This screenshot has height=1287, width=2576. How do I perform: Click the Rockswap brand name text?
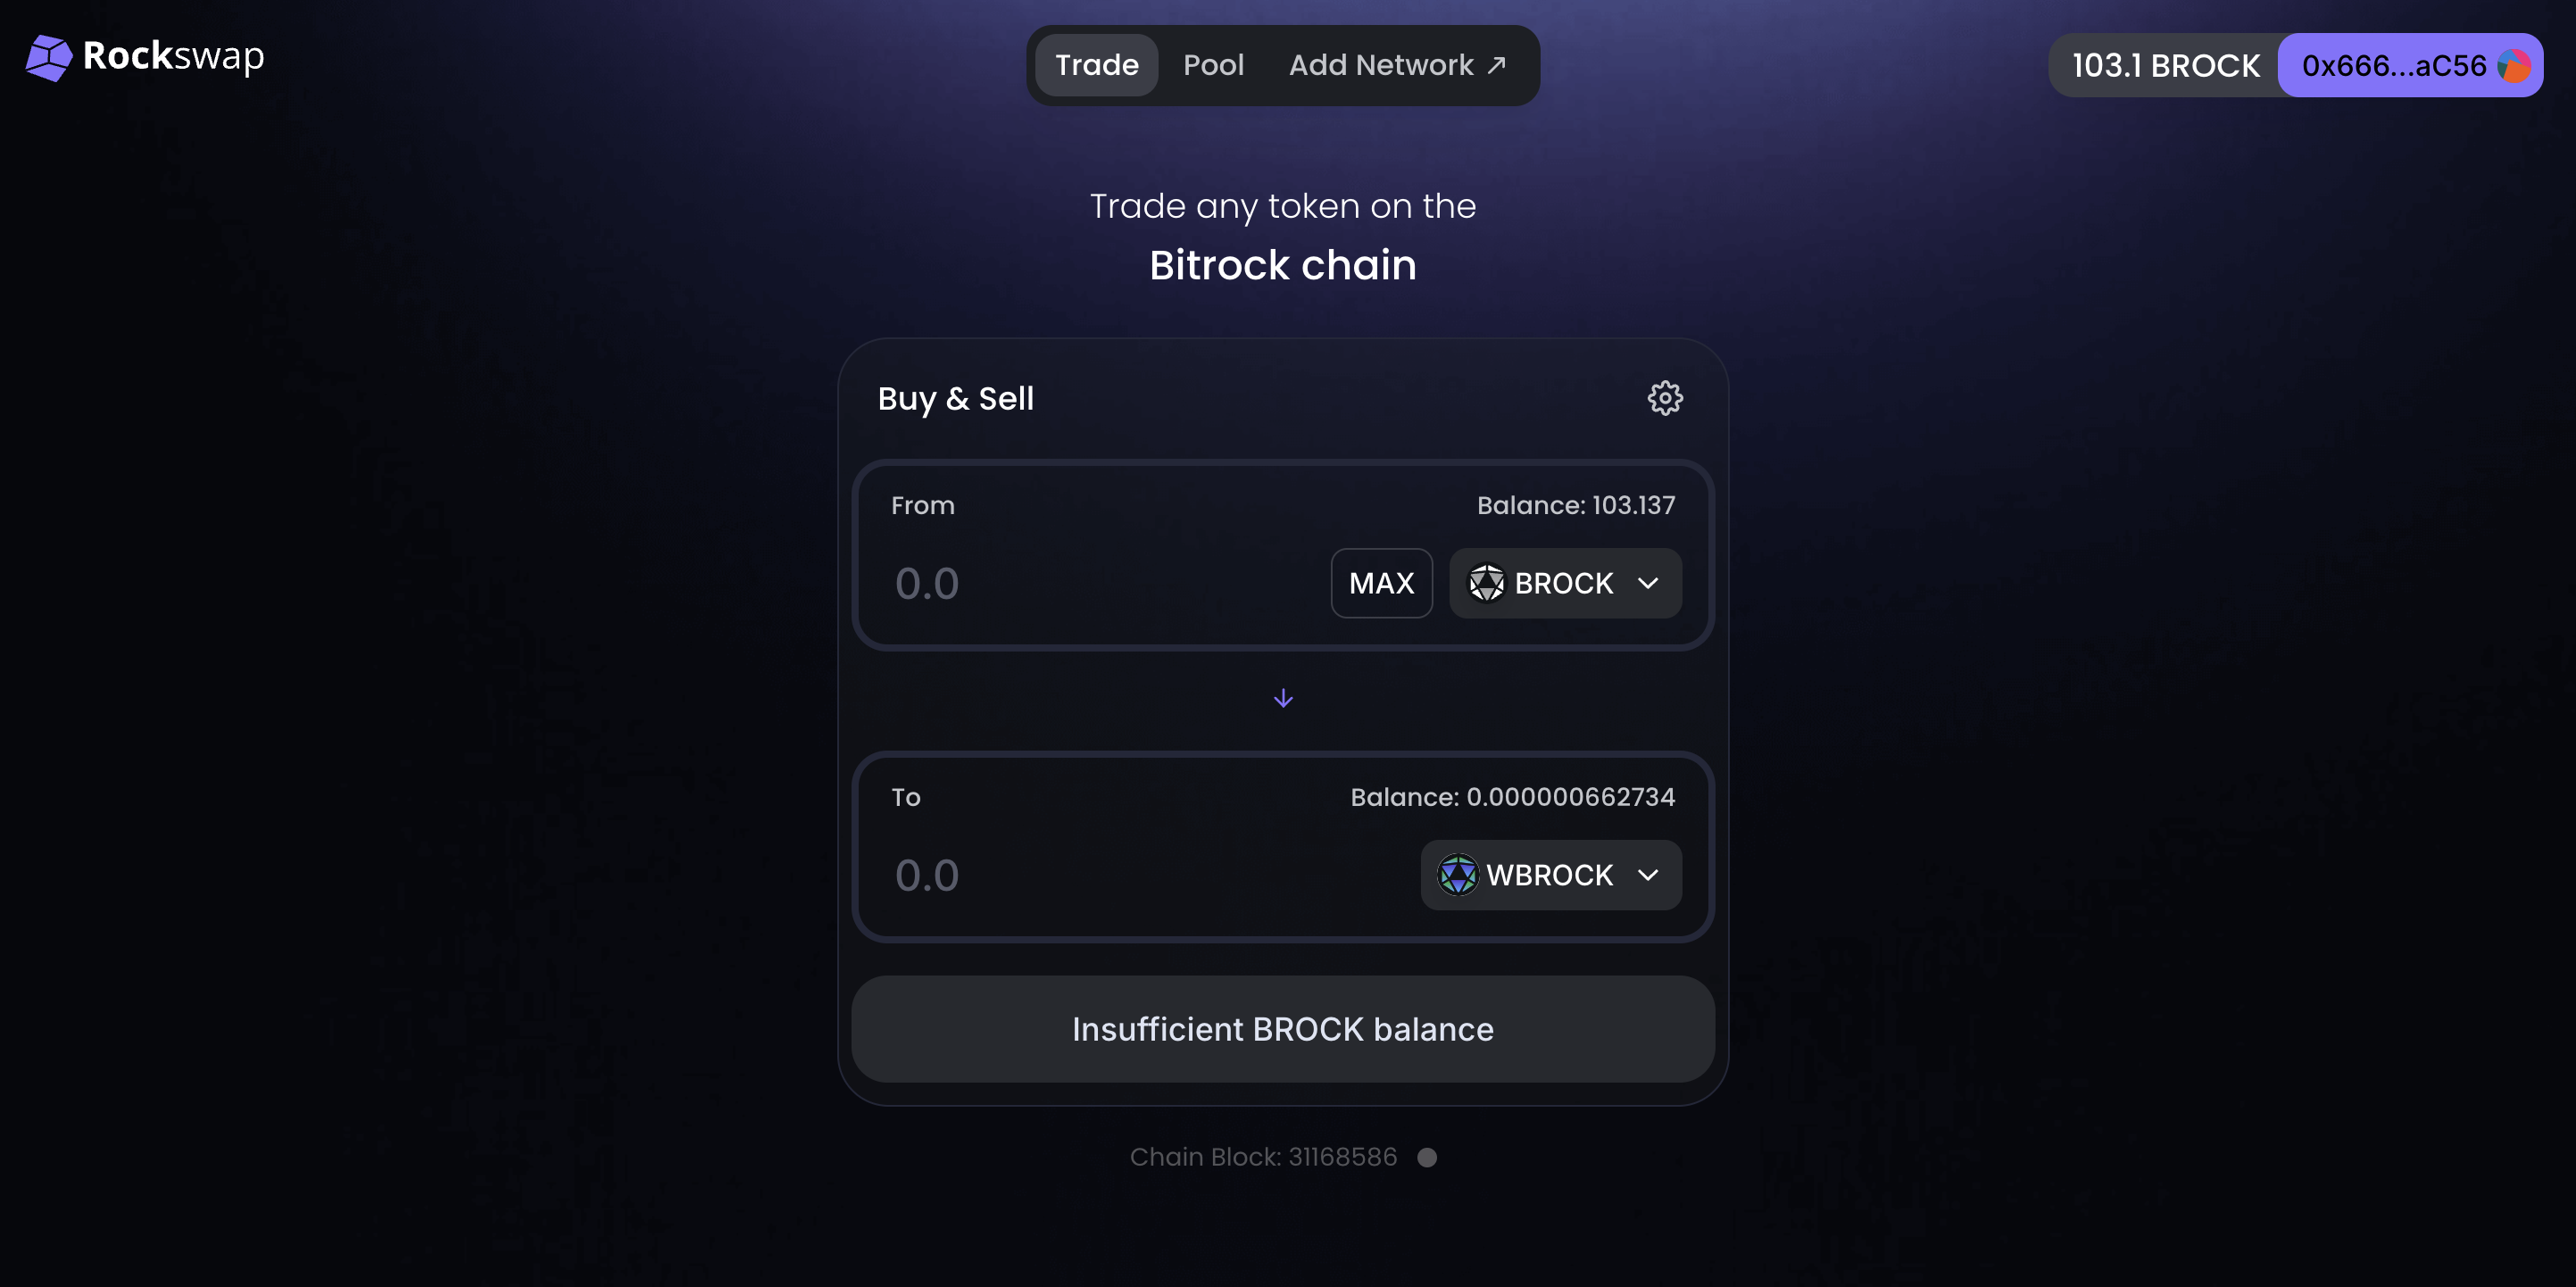click(x=174, y=56)
